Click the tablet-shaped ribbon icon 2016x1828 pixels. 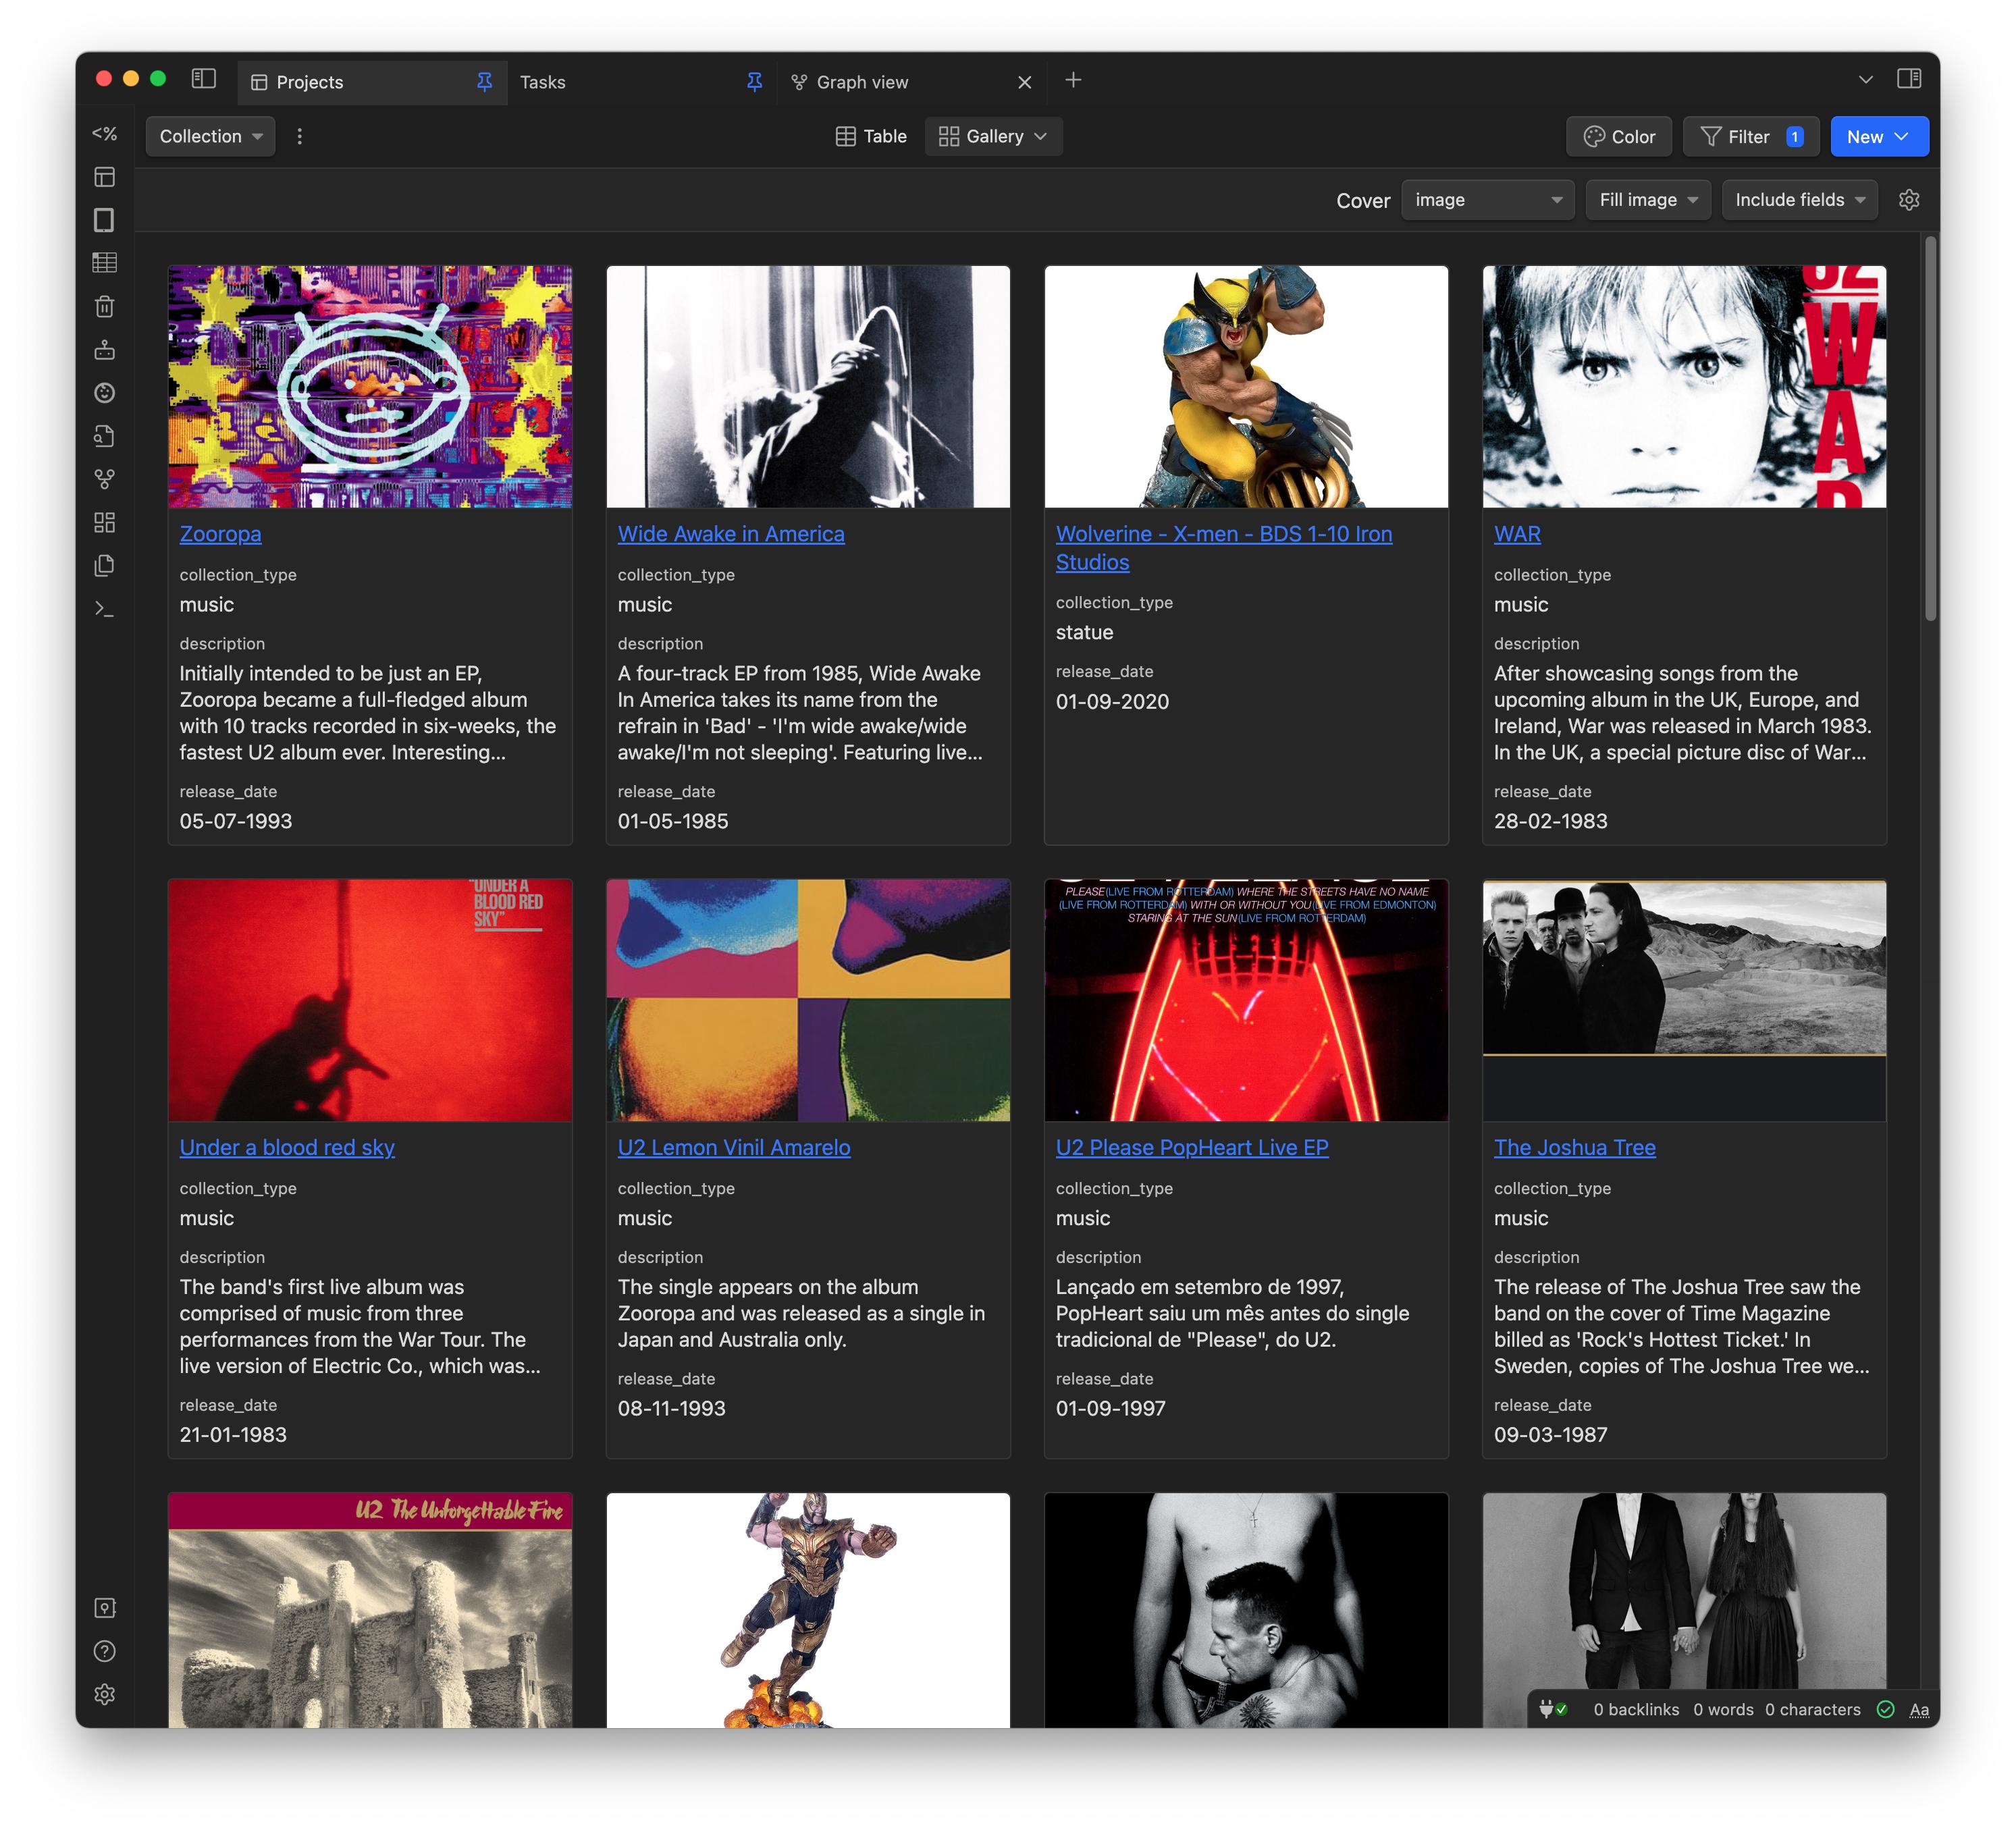[105, 220]
